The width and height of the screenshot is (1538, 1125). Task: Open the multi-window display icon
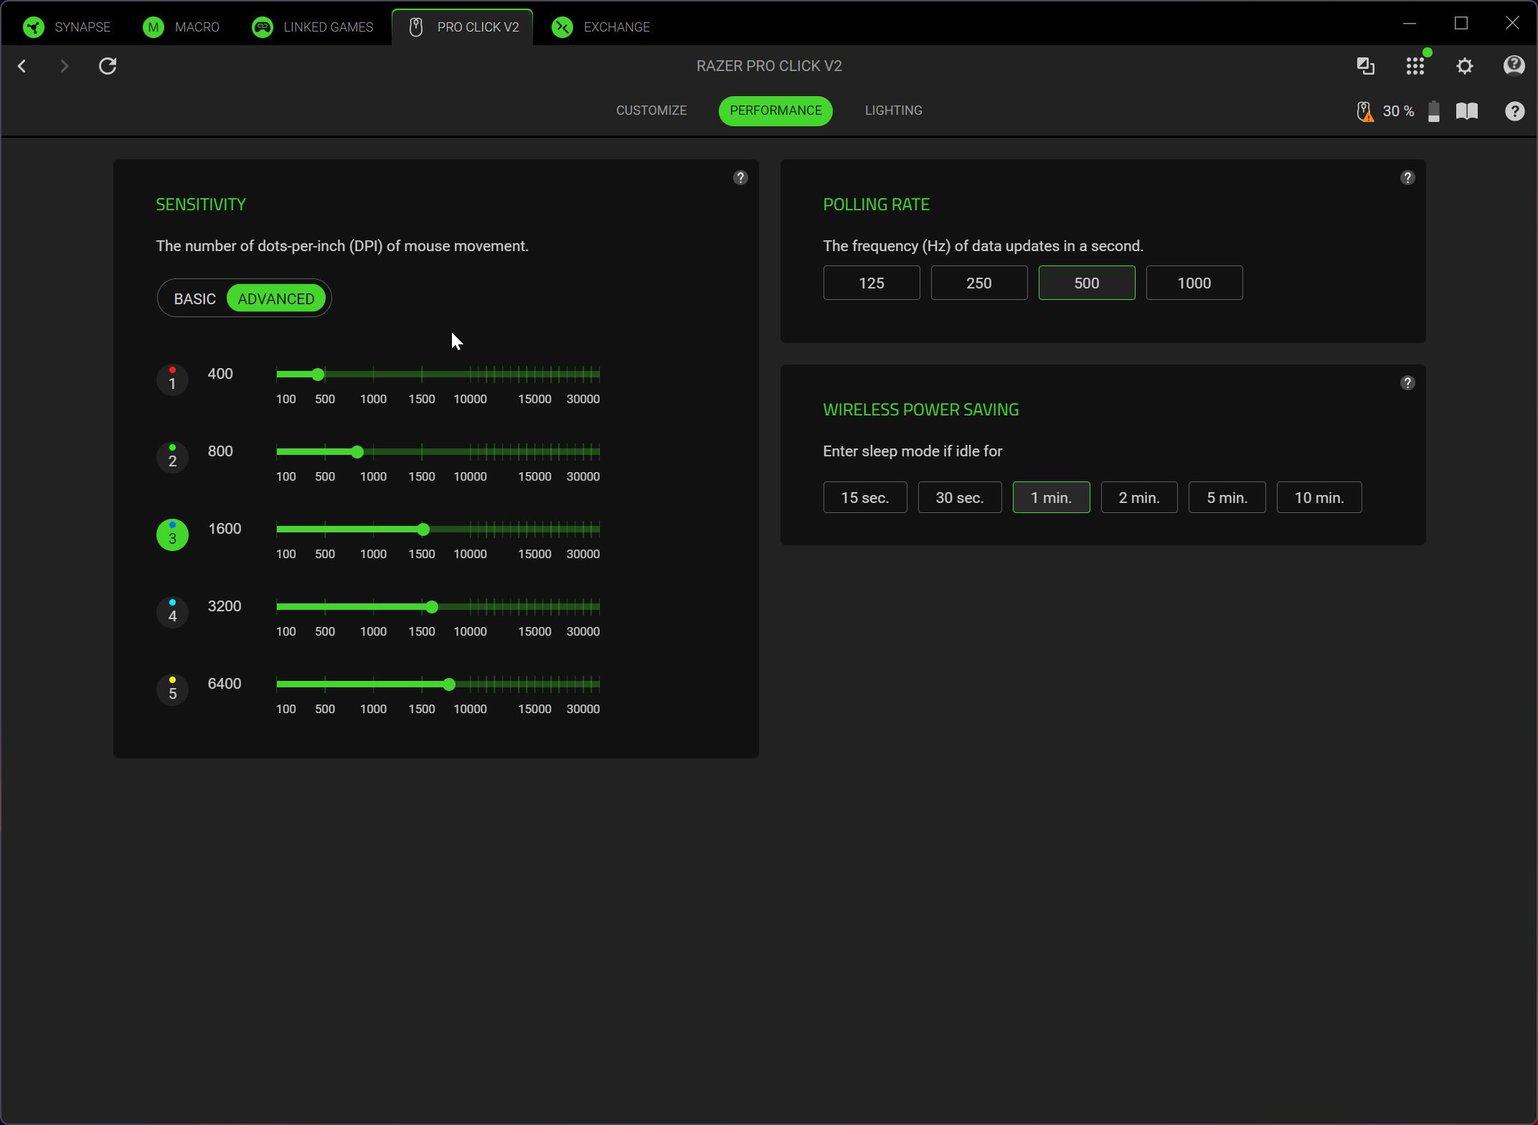pos(1365,66)
